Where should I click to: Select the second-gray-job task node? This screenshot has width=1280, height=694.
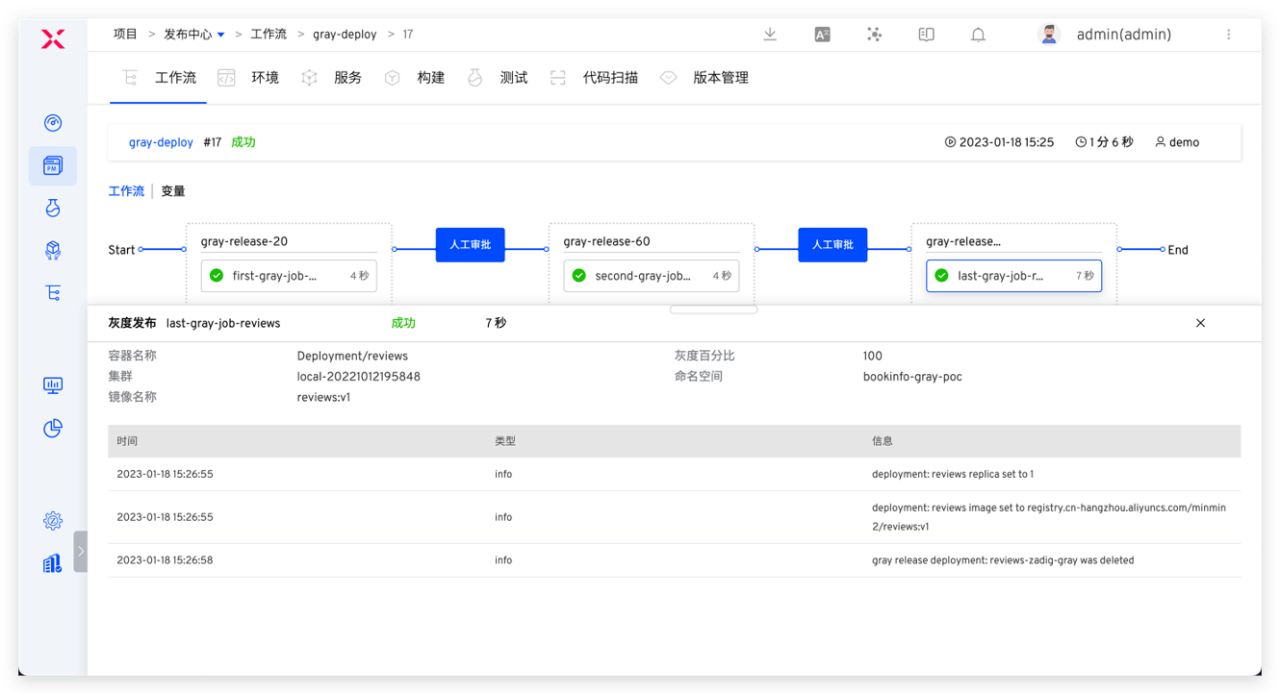coord(651,276)
